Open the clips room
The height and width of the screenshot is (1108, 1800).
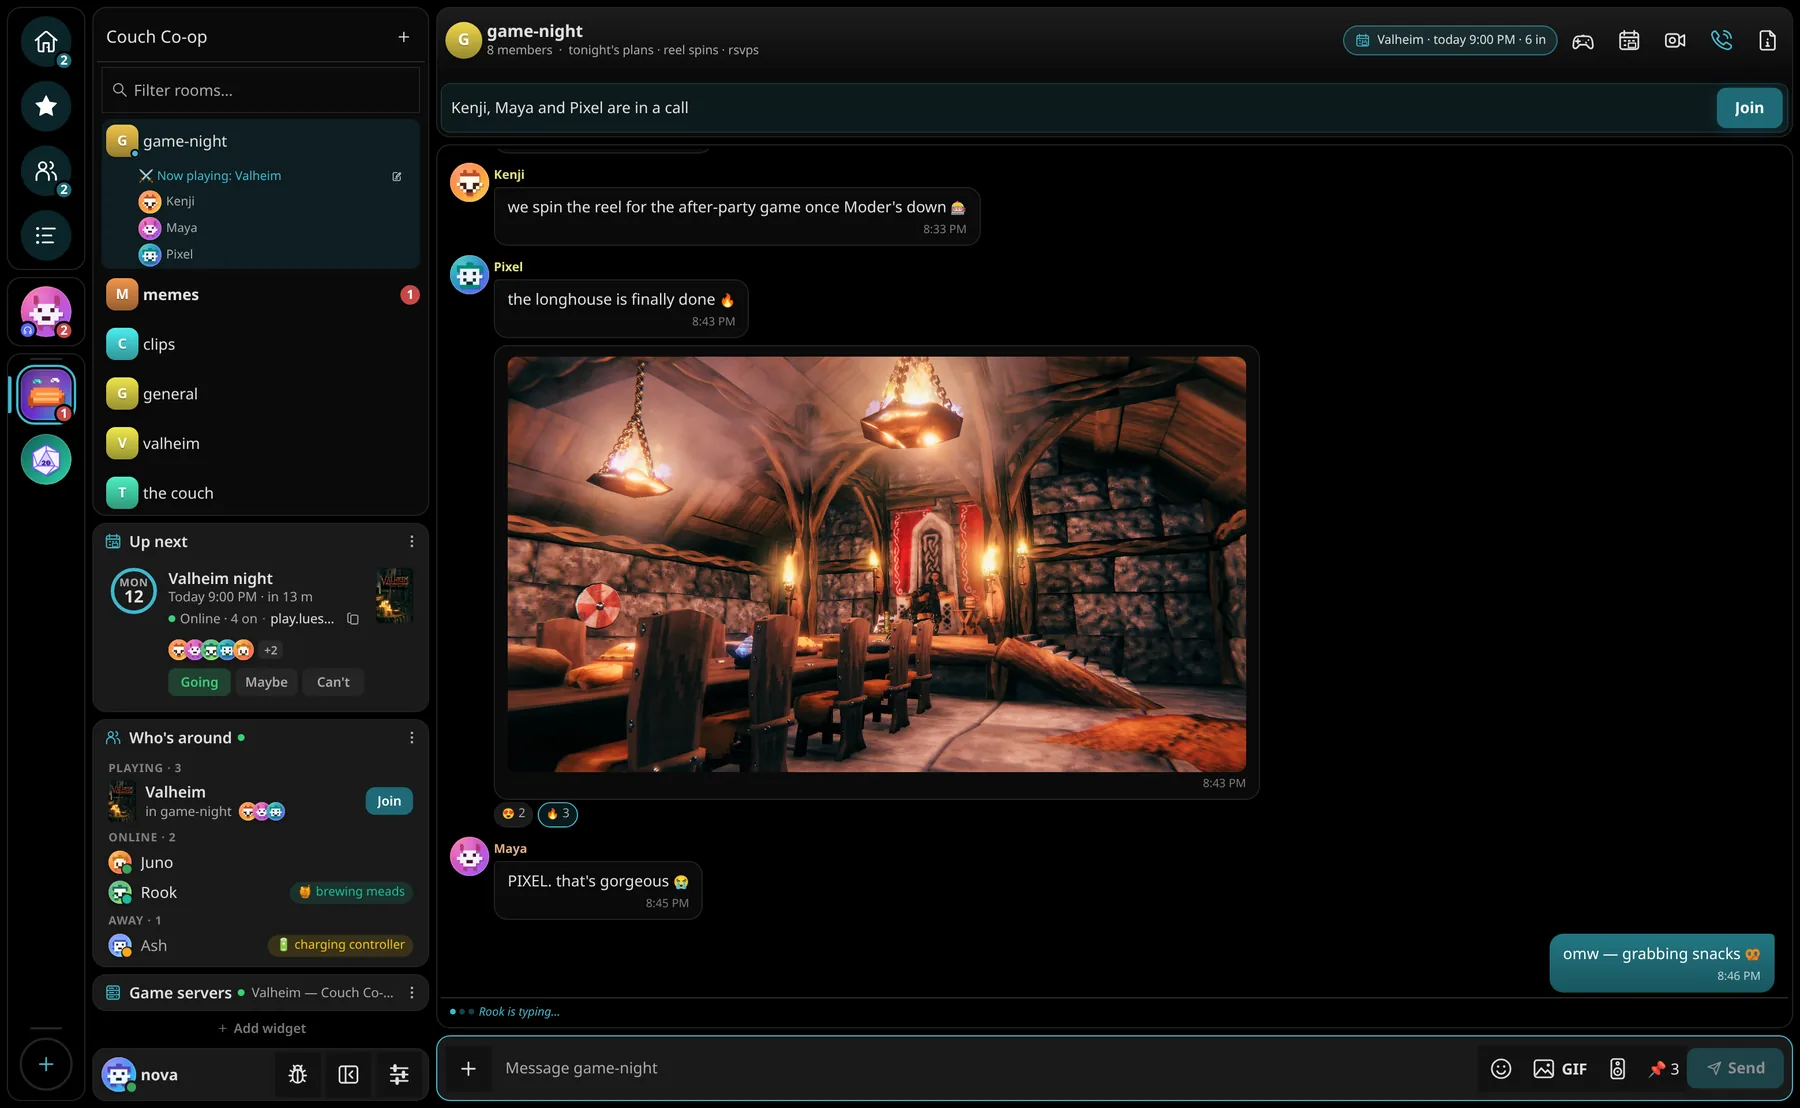tap(262, 344)
